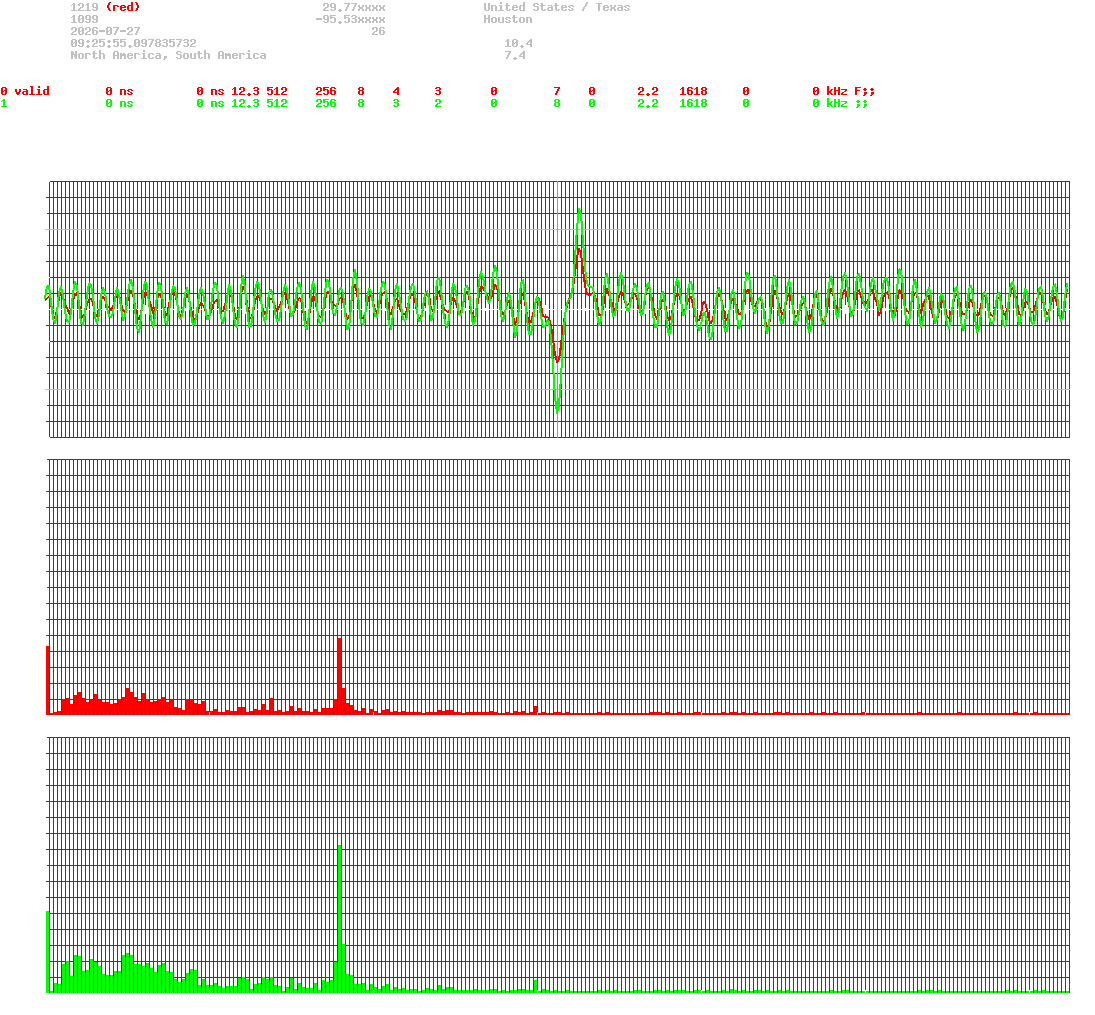Click the green row value 12.3

245,103
